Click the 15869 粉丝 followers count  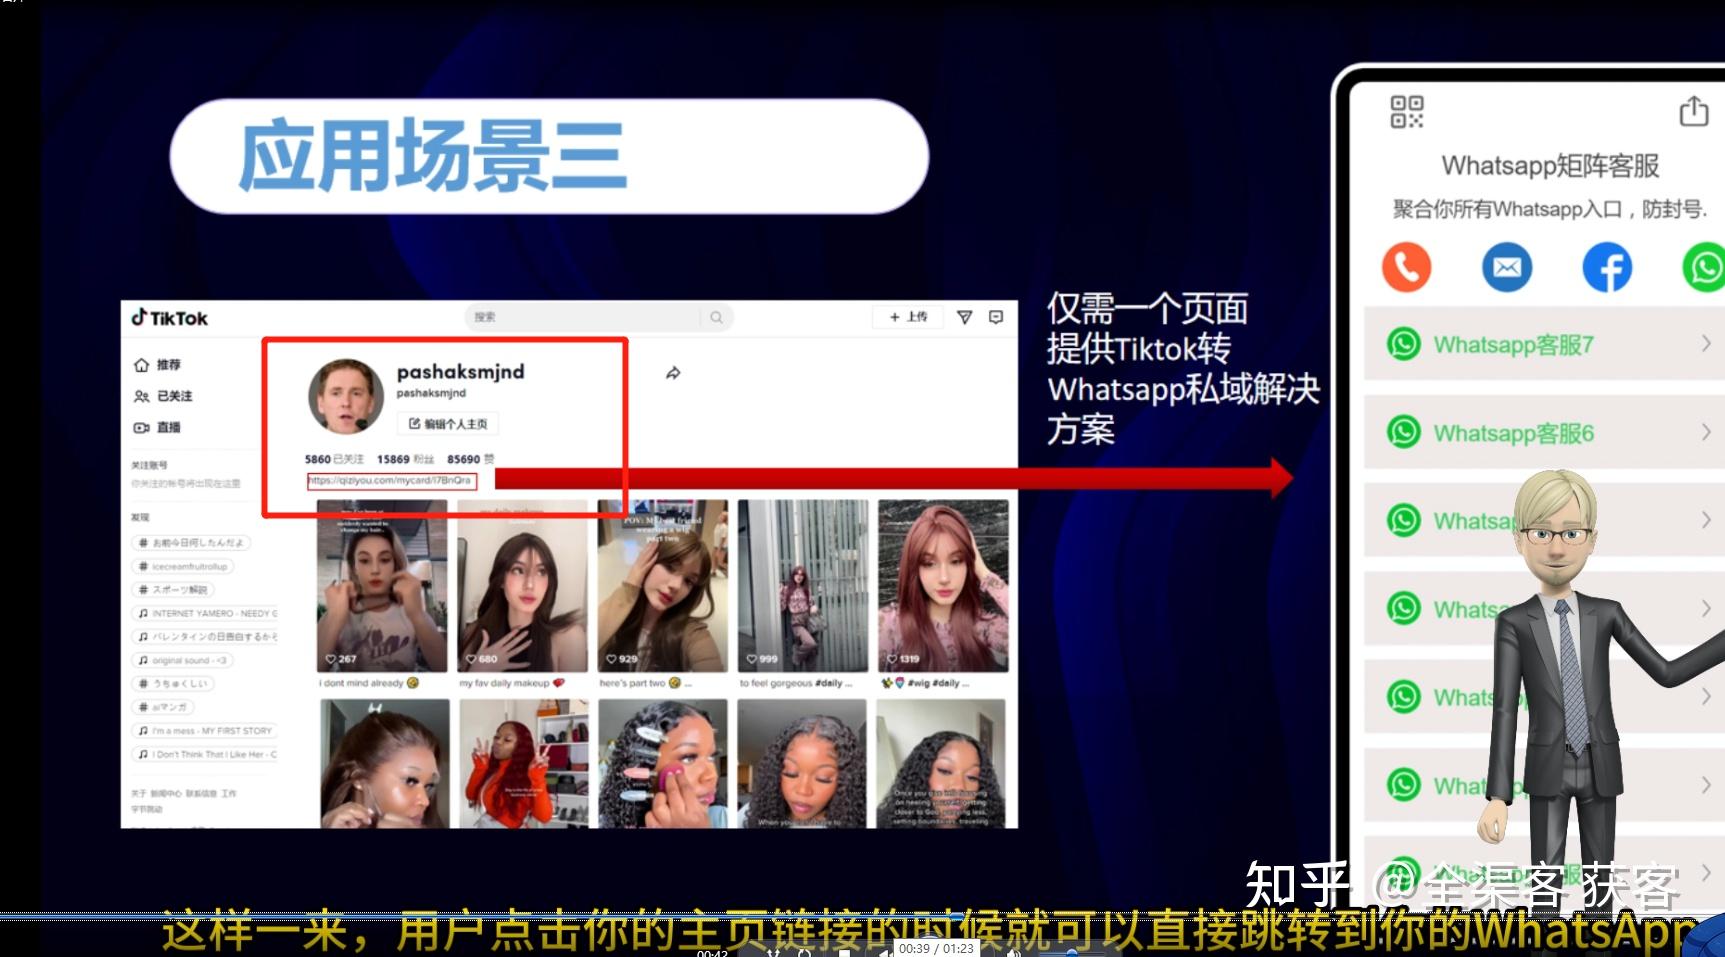coord(405,459)
